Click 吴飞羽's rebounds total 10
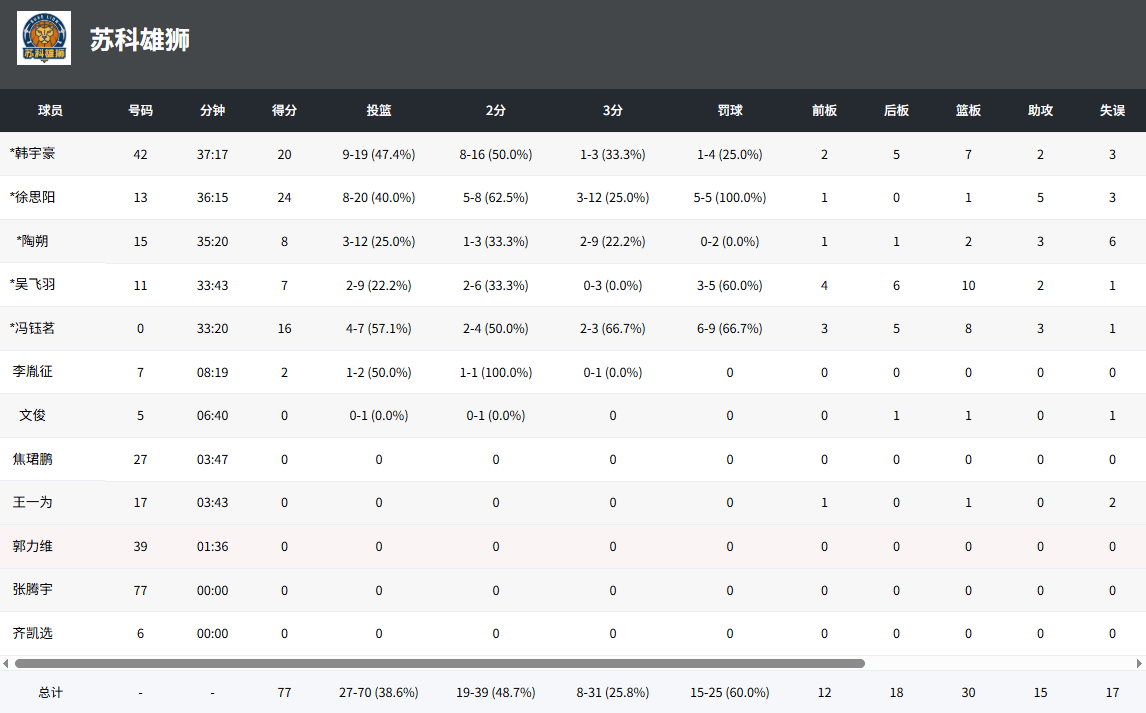This screenshot has height=713, width=1146. [968, 286]
